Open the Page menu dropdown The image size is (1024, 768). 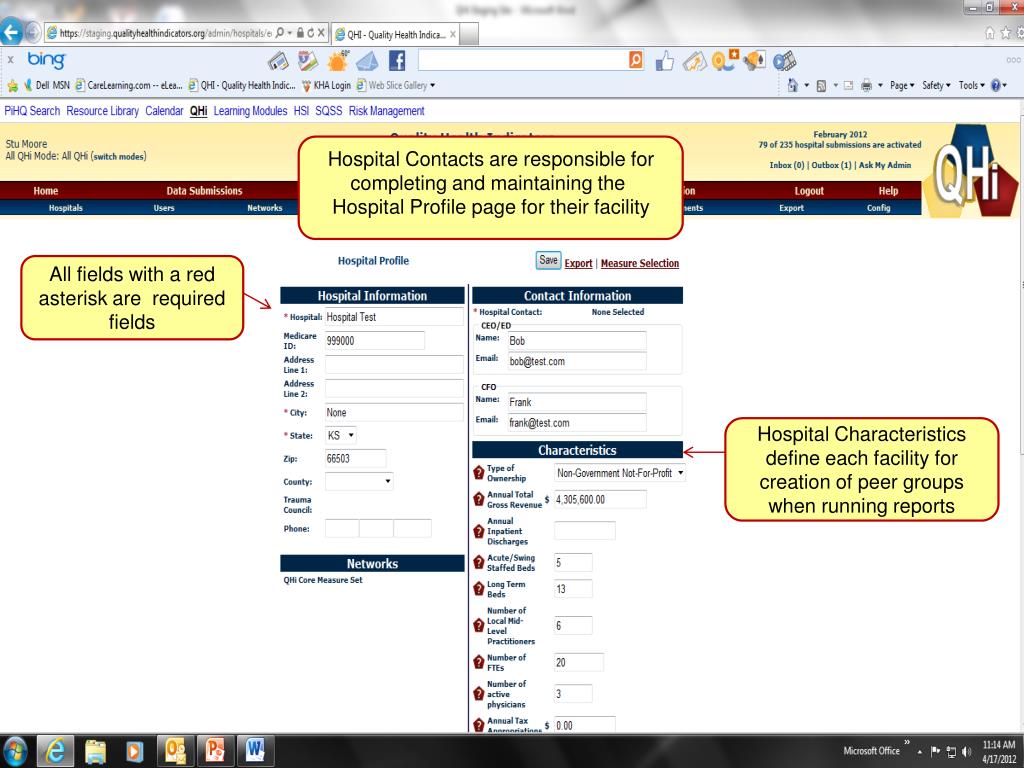coord(902,85)
